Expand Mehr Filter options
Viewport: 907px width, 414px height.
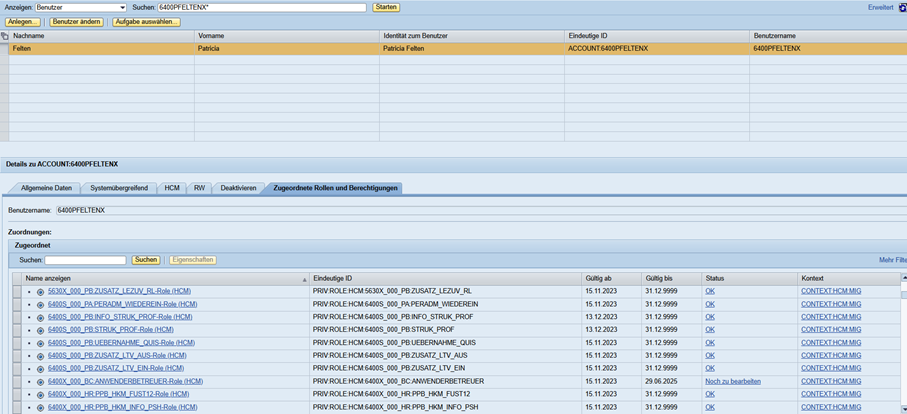click(x=892, y=260)
